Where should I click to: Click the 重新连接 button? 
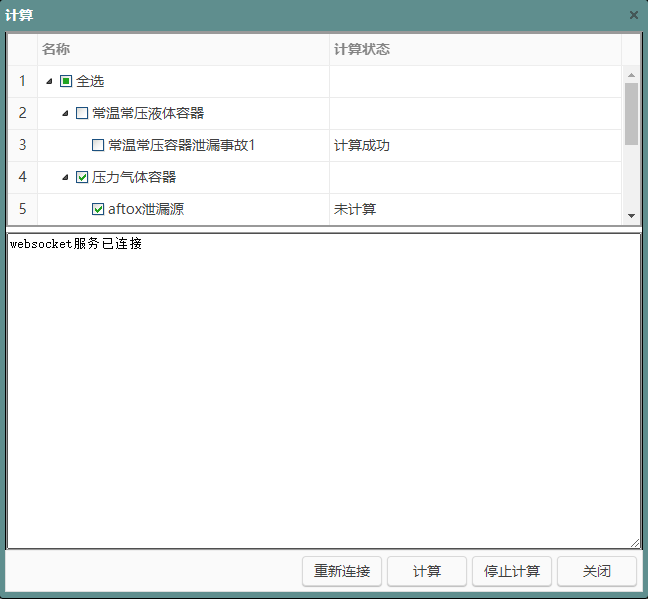(x=342, y=571)
